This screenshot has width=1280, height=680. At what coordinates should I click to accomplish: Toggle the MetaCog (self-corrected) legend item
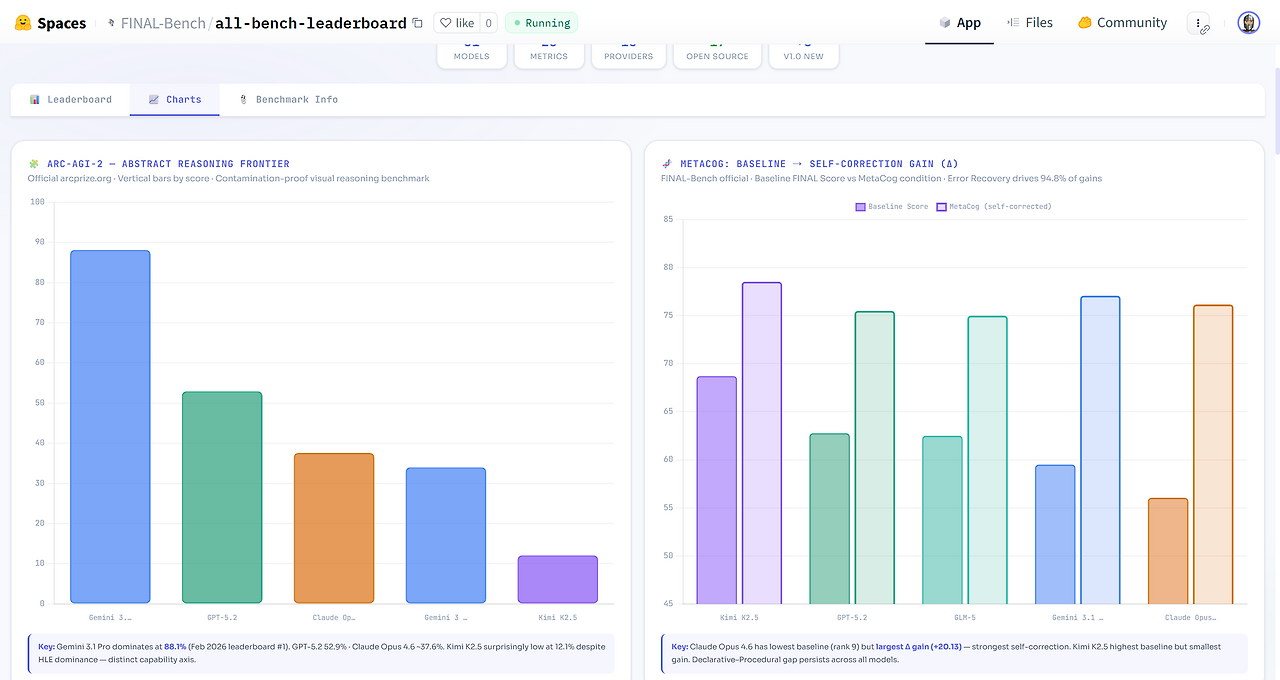pos(993,207)
